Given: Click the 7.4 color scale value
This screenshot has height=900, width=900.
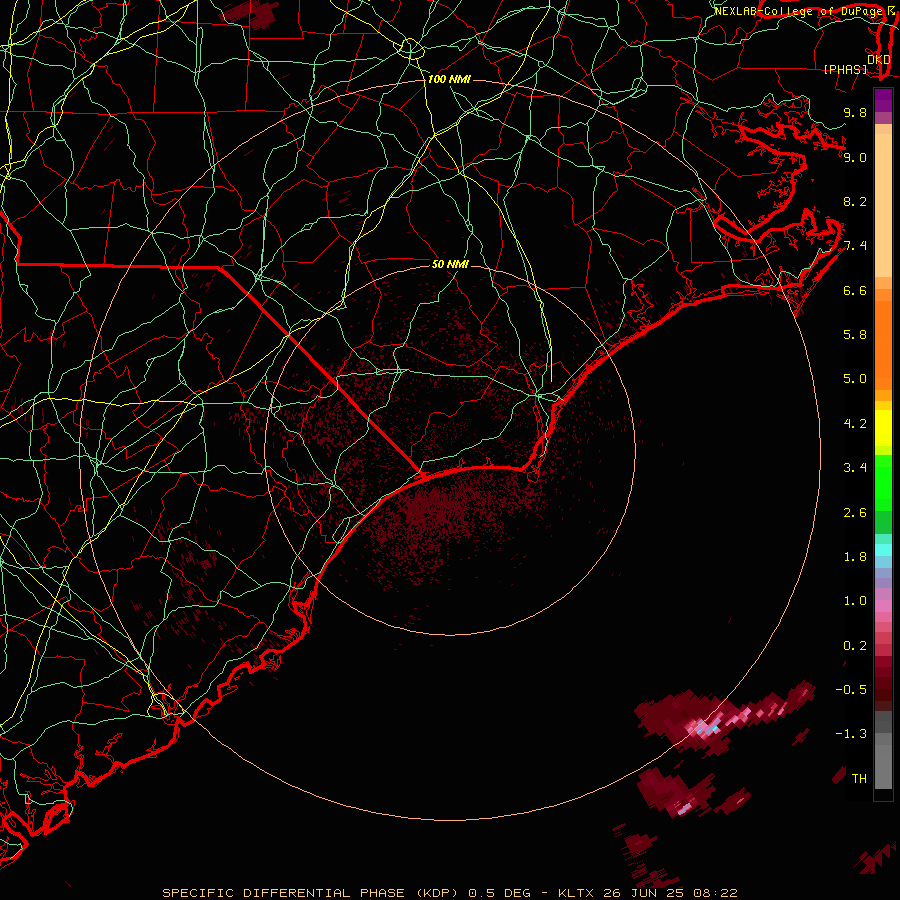Looking at the screenshot, I should [855, 246].
